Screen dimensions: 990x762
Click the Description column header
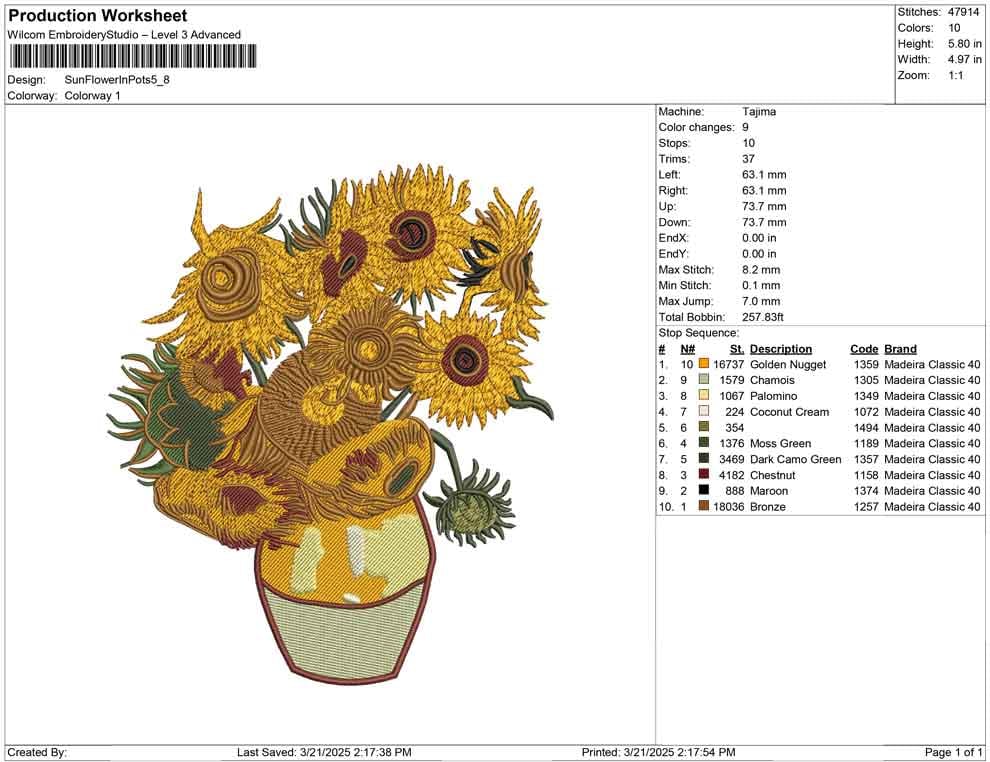(x=780, y=349)
